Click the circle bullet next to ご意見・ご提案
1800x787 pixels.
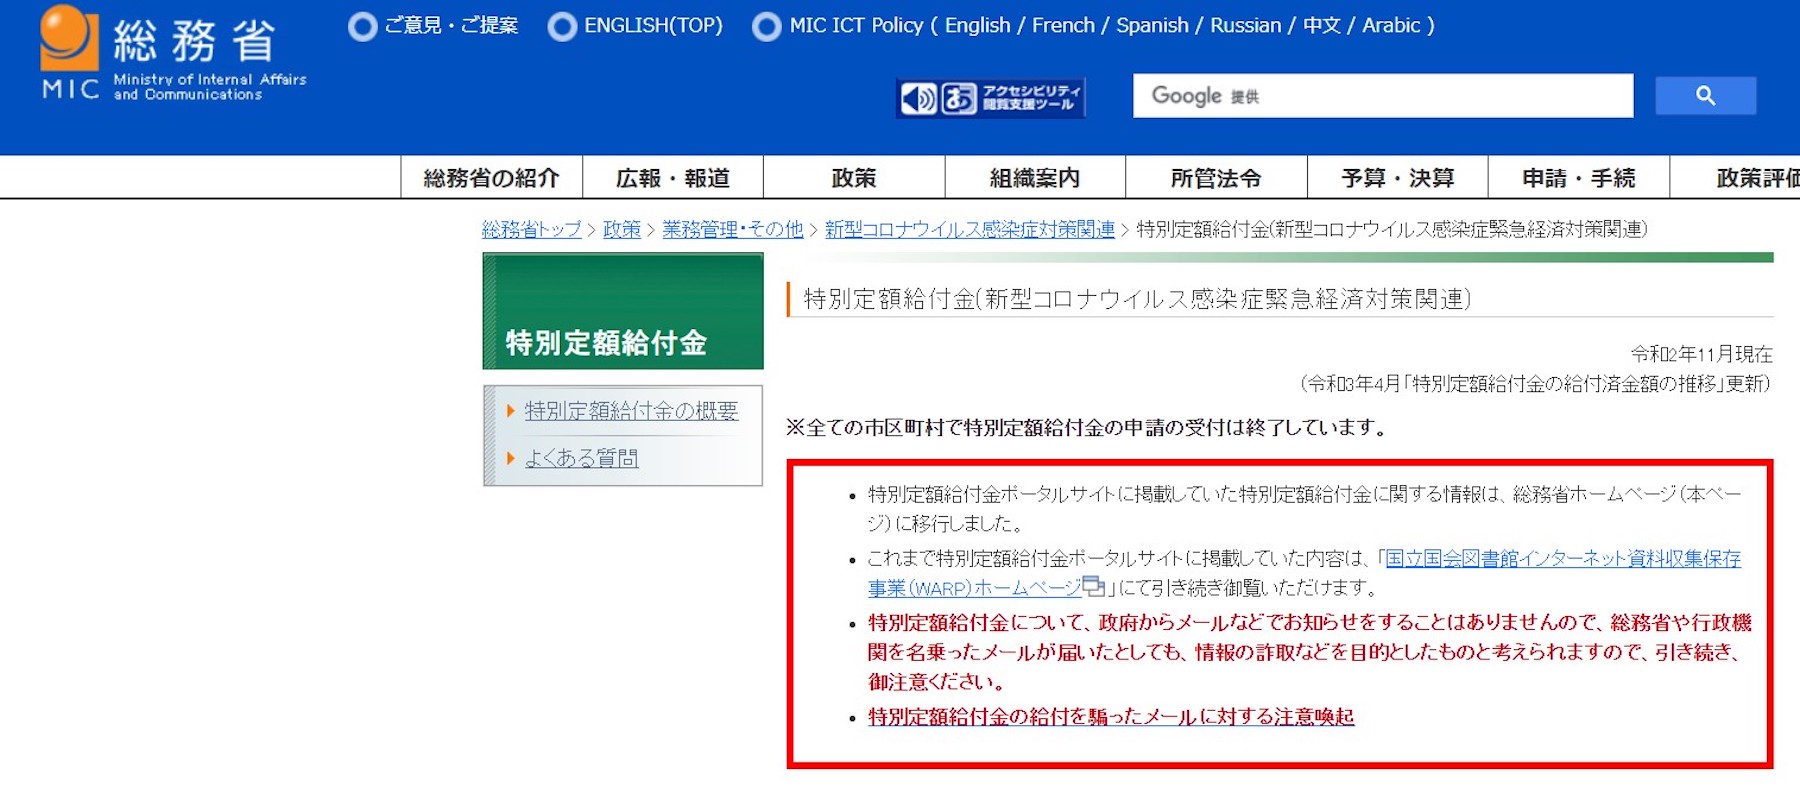[x=362, y=26]
